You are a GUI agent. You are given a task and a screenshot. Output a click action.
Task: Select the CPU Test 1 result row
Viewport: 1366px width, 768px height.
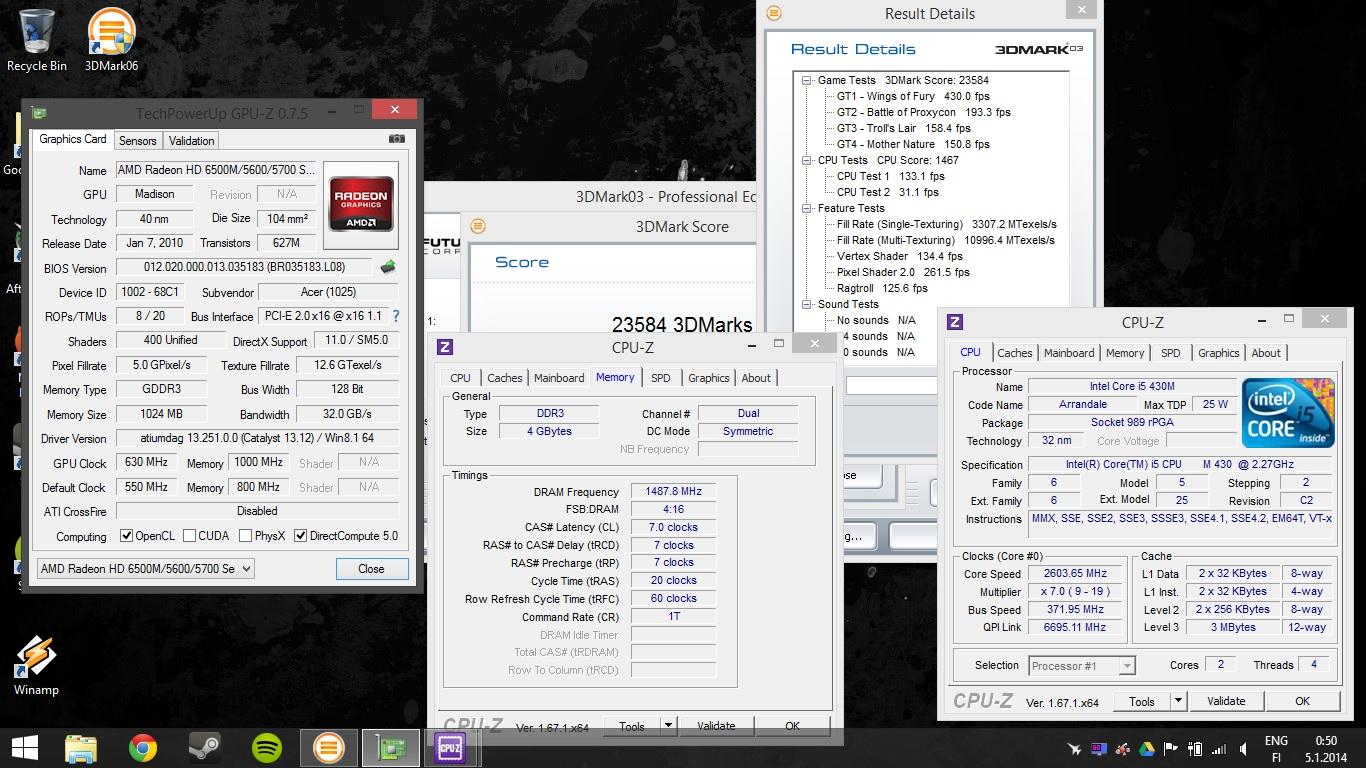[891, 176]
